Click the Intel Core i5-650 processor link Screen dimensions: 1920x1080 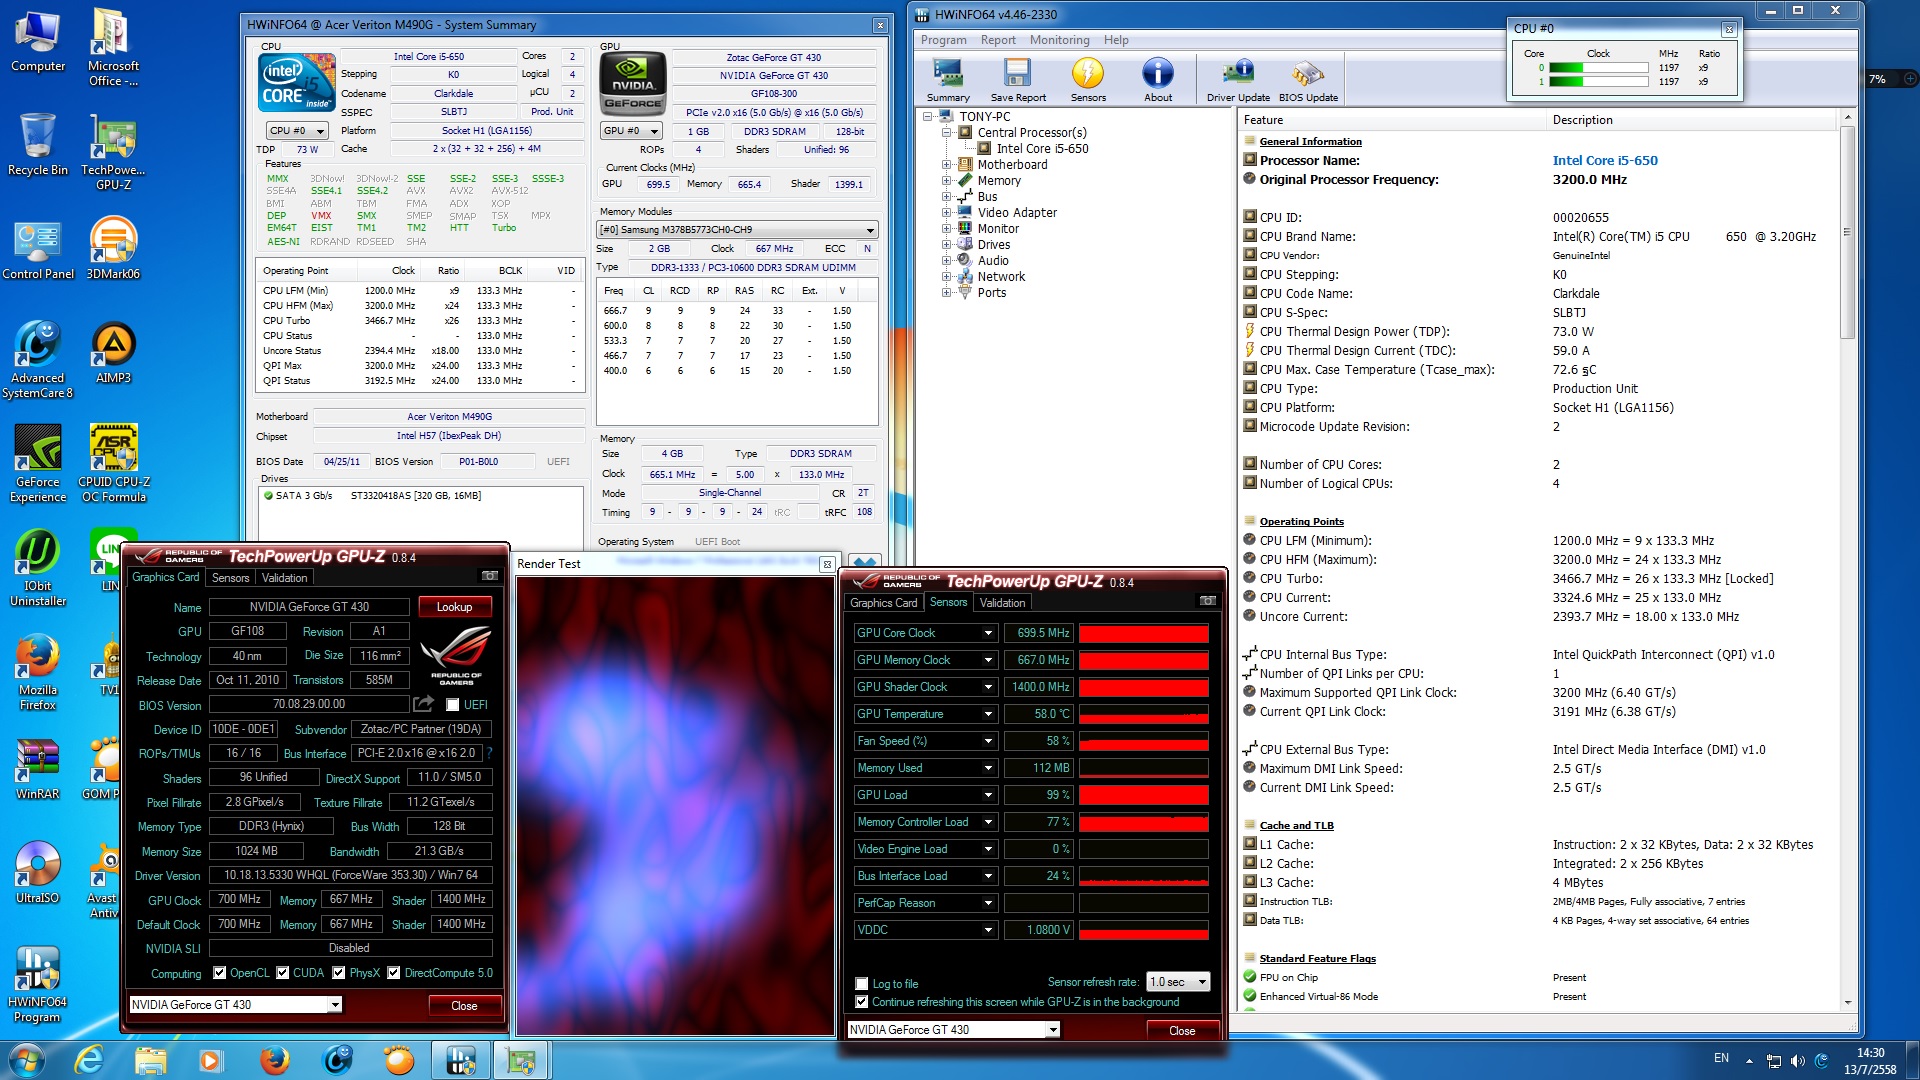pyautogui.click(x=1604, y=160)
